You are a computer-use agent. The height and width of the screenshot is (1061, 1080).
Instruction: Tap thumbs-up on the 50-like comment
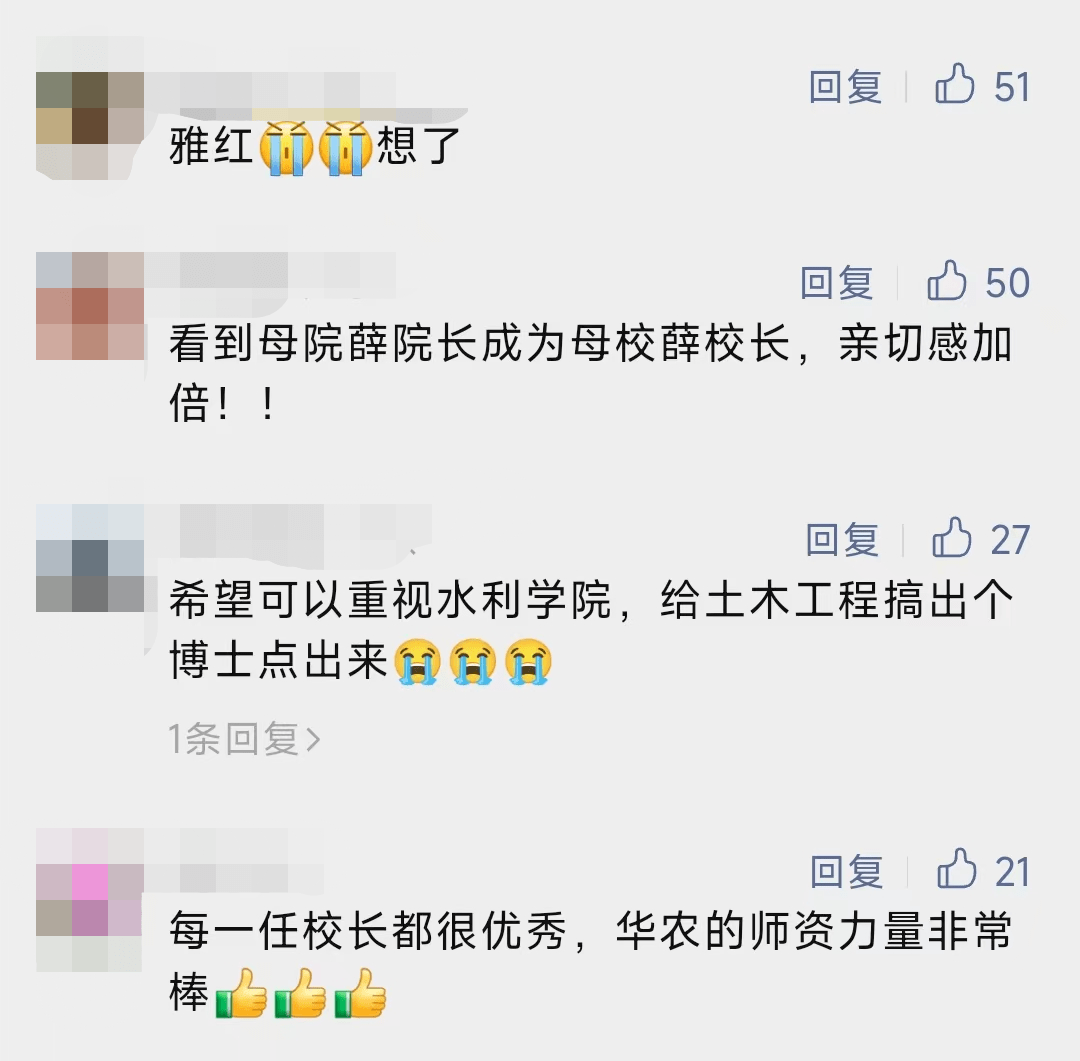[x=947, y=280]
